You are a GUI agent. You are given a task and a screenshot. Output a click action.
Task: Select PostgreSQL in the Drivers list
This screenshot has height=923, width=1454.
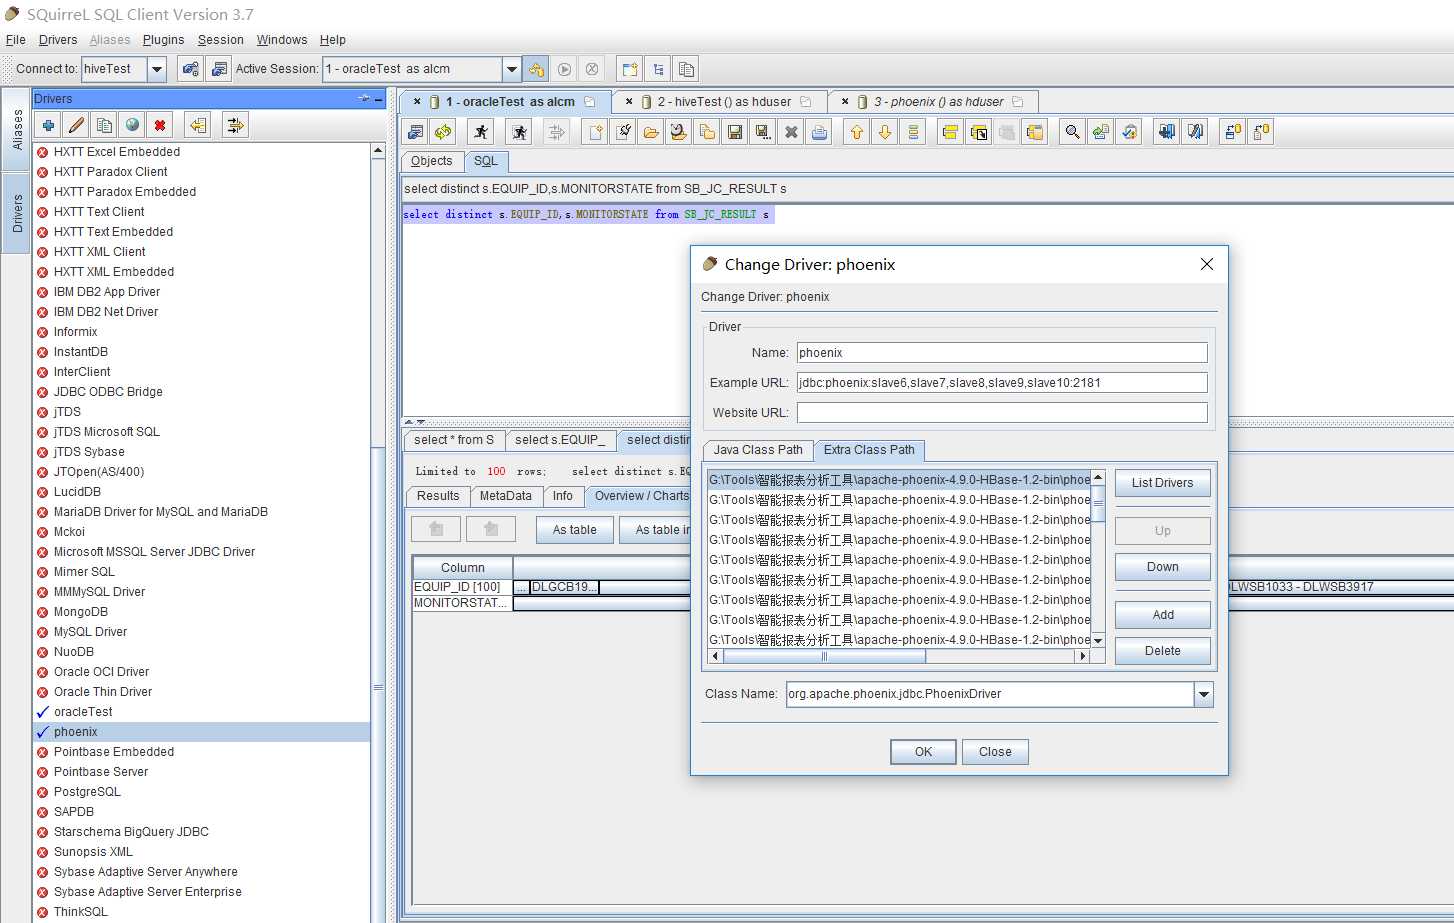pyautogui.click(x=201, y=792)
